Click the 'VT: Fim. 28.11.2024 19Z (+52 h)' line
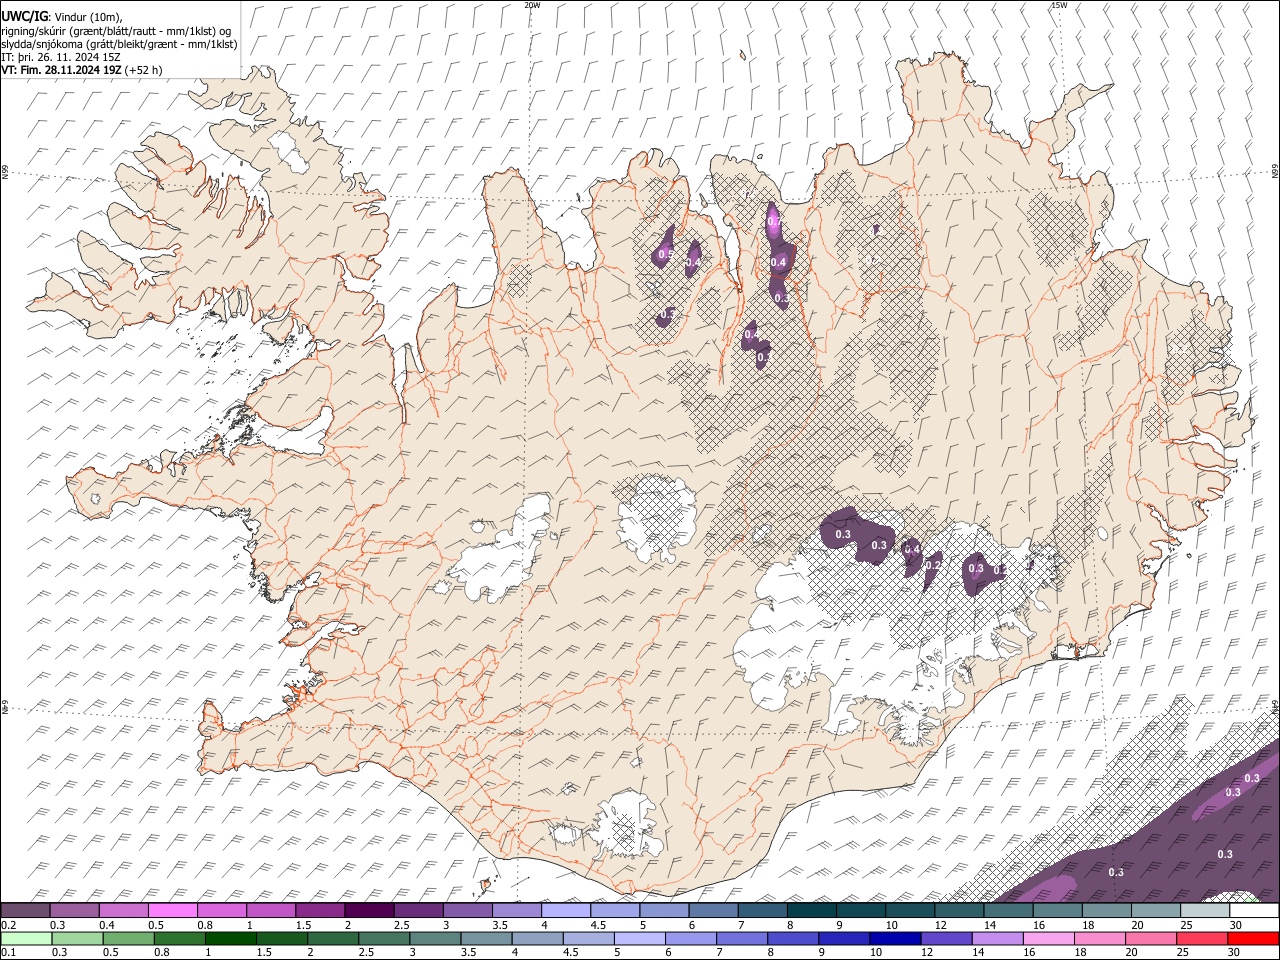The width and height of the screenshot is (1280, 960). coord(81,70)
